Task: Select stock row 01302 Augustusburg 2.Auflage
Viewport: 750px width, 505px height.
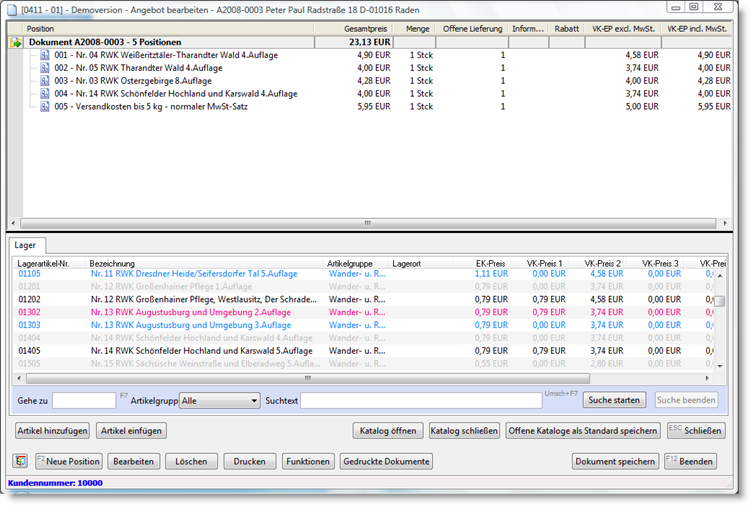Action: coord(190,312)
